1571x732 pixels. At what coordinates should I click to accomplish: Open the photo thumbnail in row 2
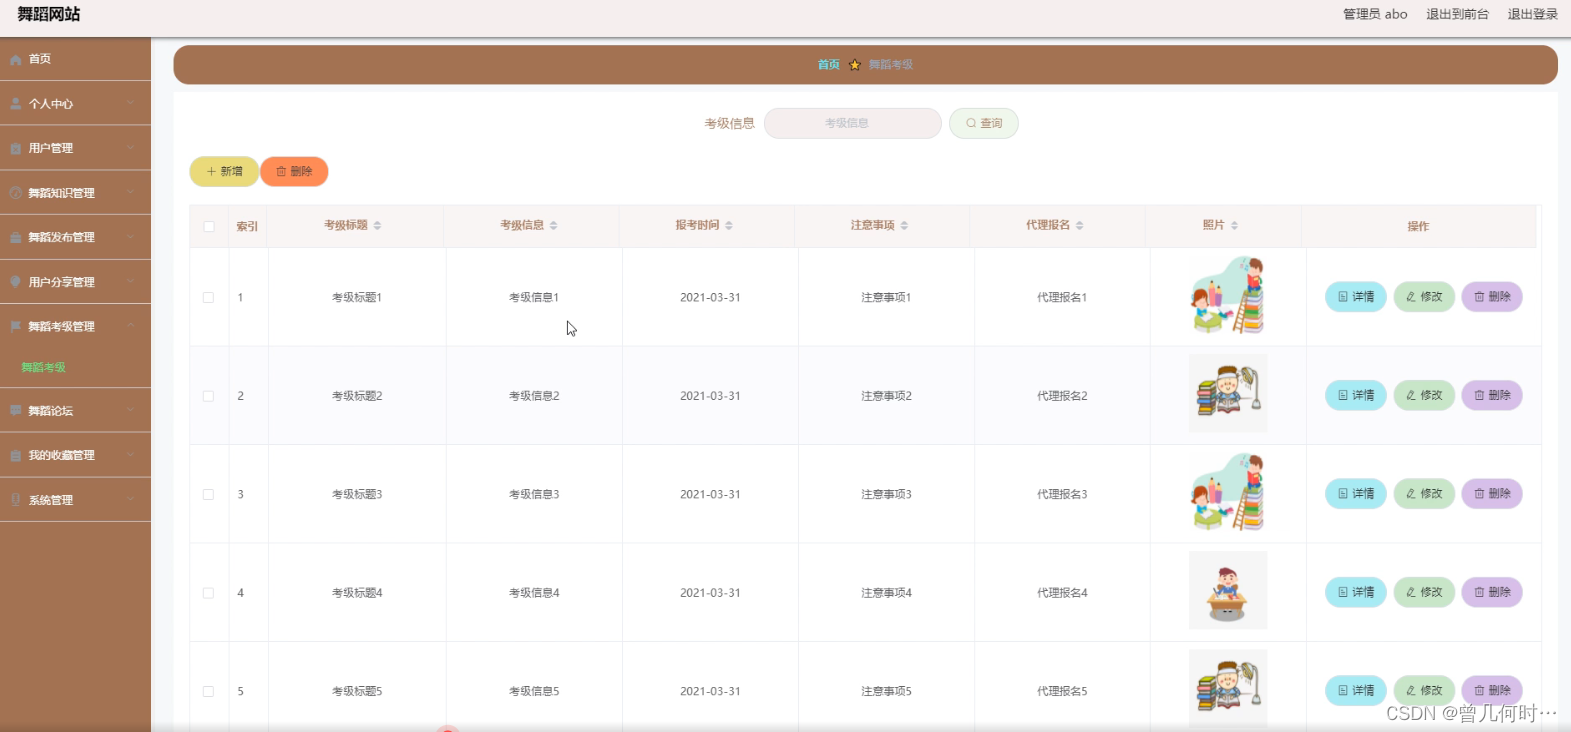pos(1228,393)
